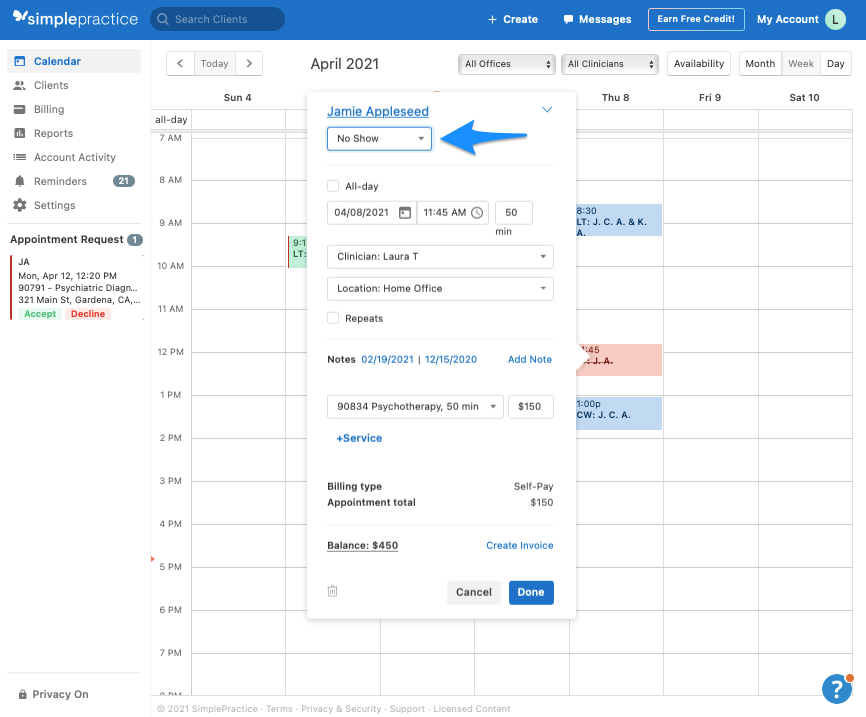Screen dimensions: 866x717
Task: Select the Day view tab
Action: (836, 63)
